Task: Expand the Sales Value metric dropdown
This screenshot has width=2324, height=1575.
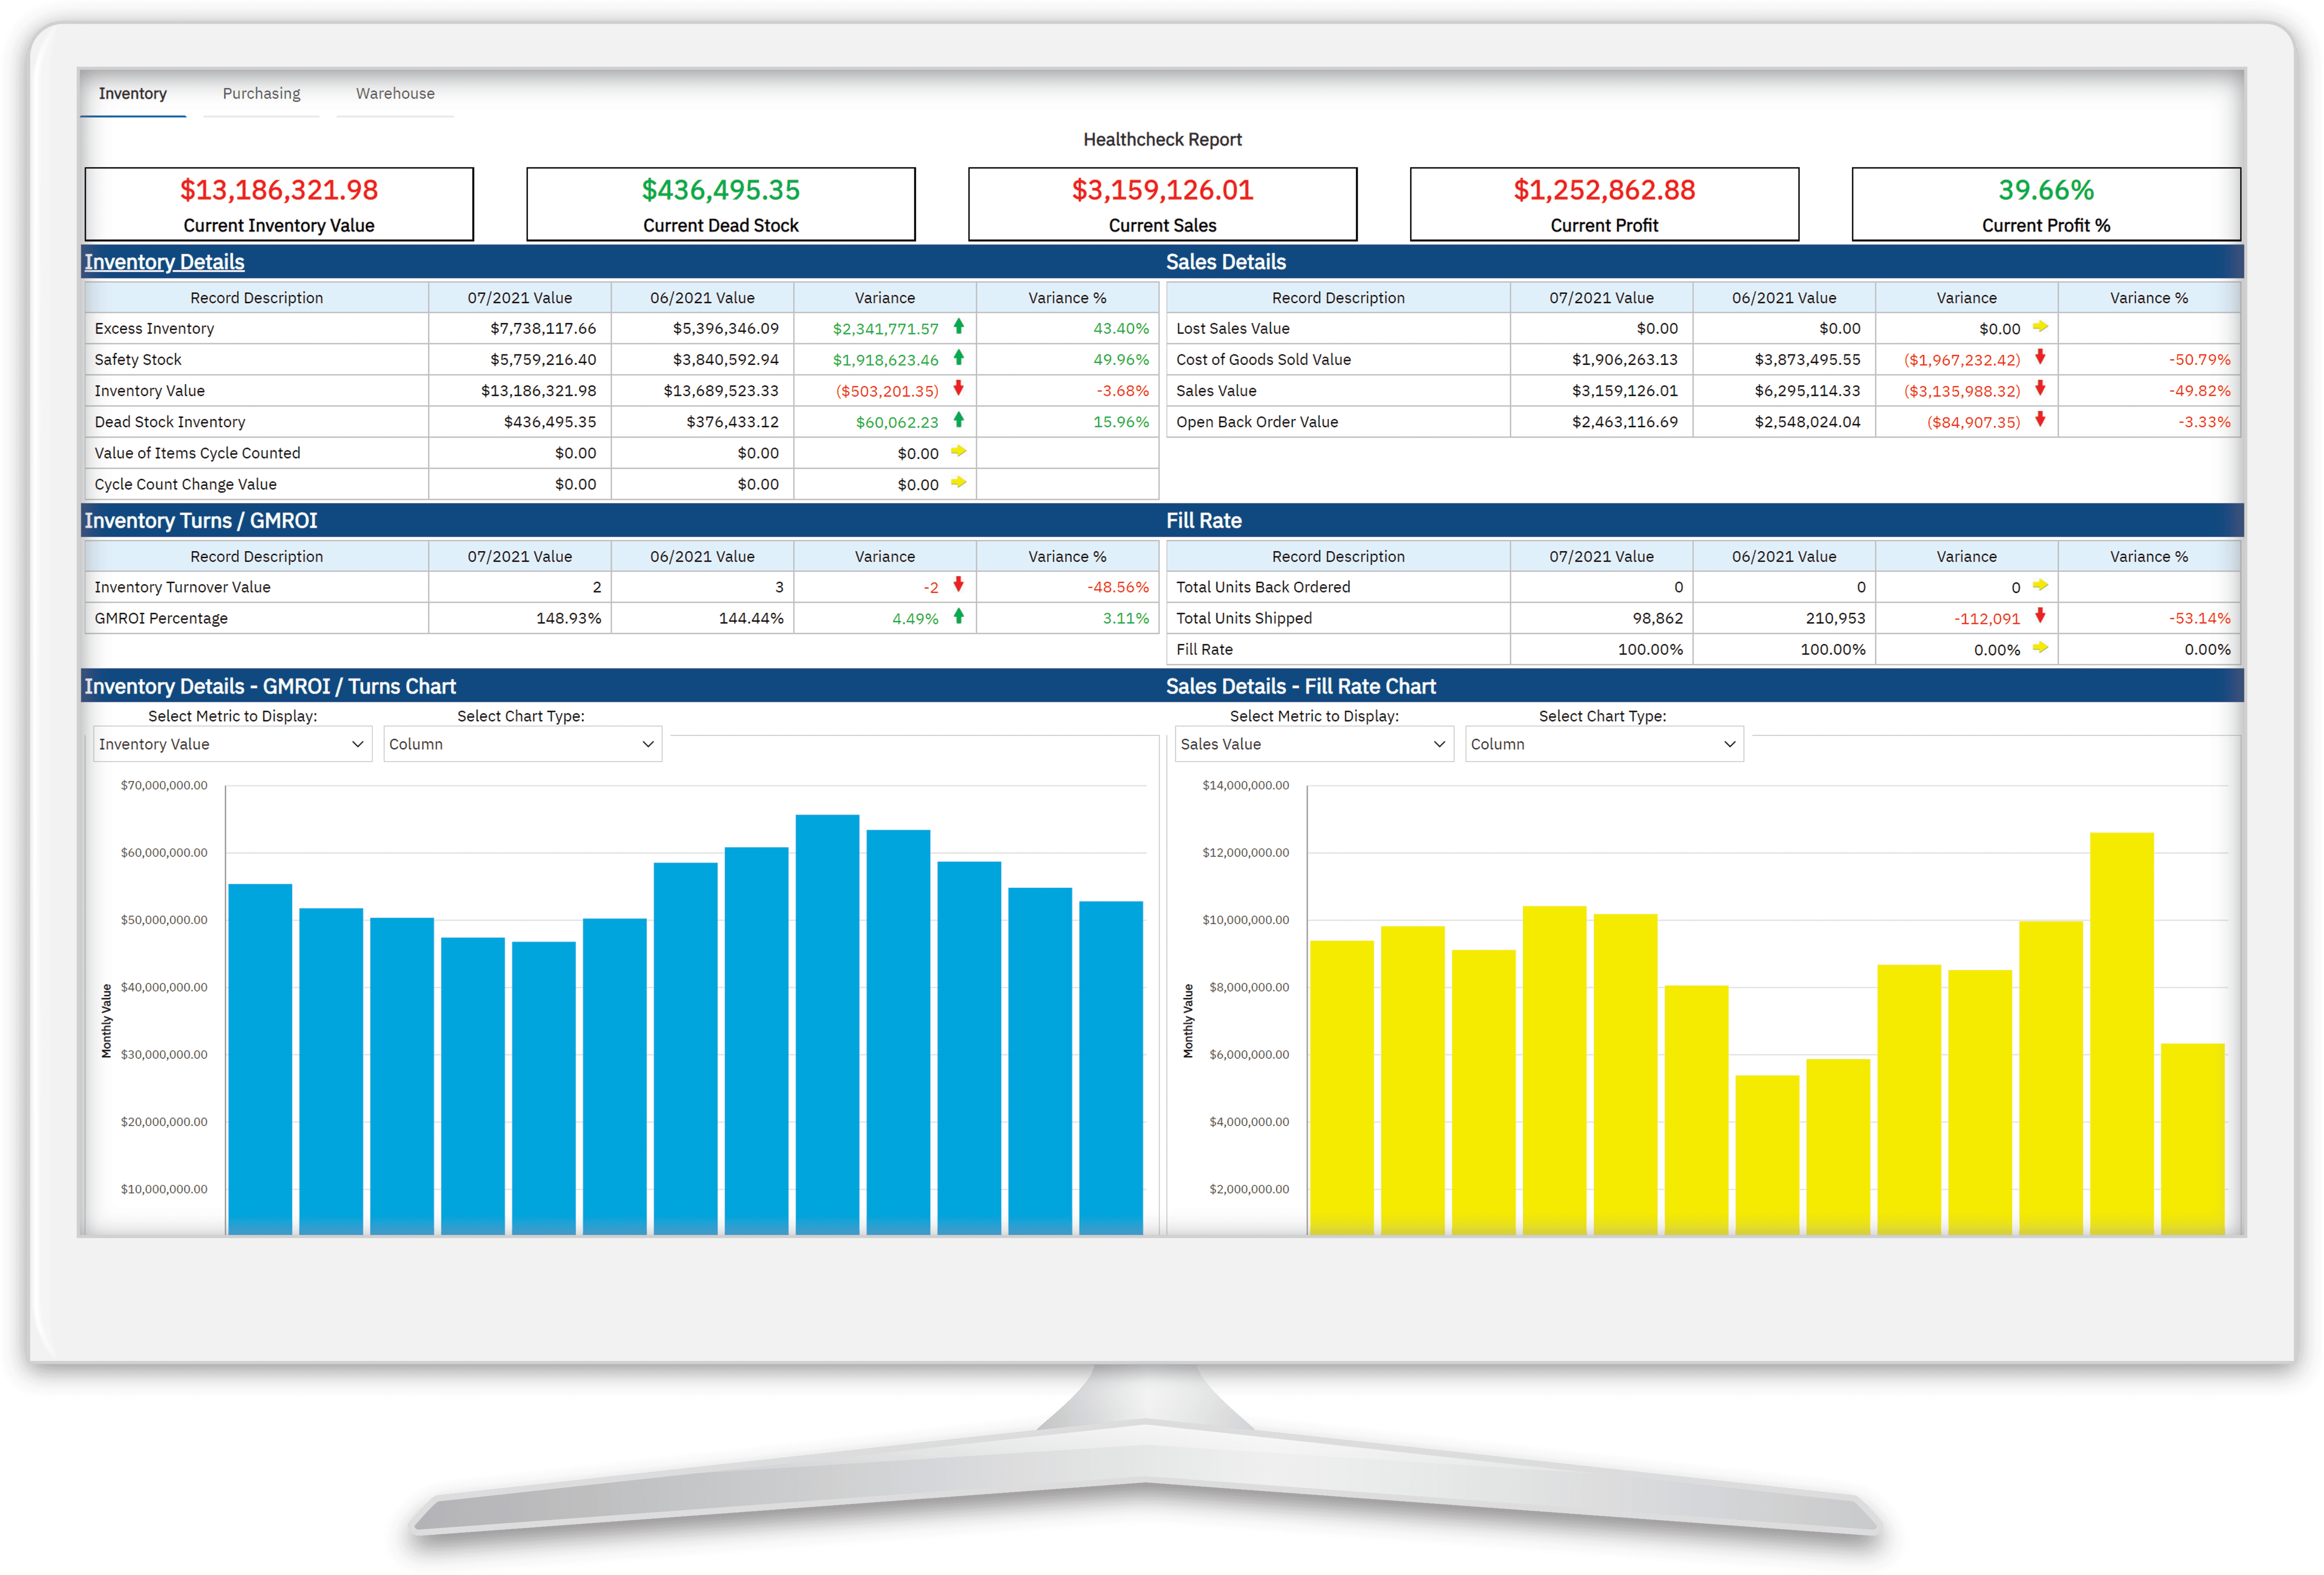Action: pyautogui.click(x=1314, y=744)
